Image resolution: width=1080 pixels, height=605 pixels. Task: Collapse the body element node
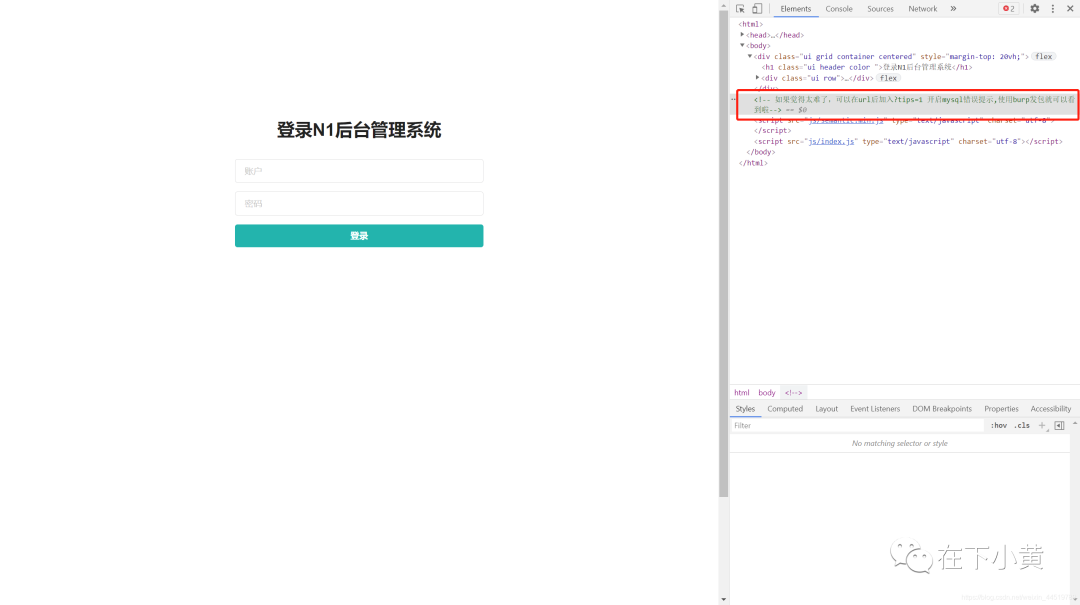point(742,45)
